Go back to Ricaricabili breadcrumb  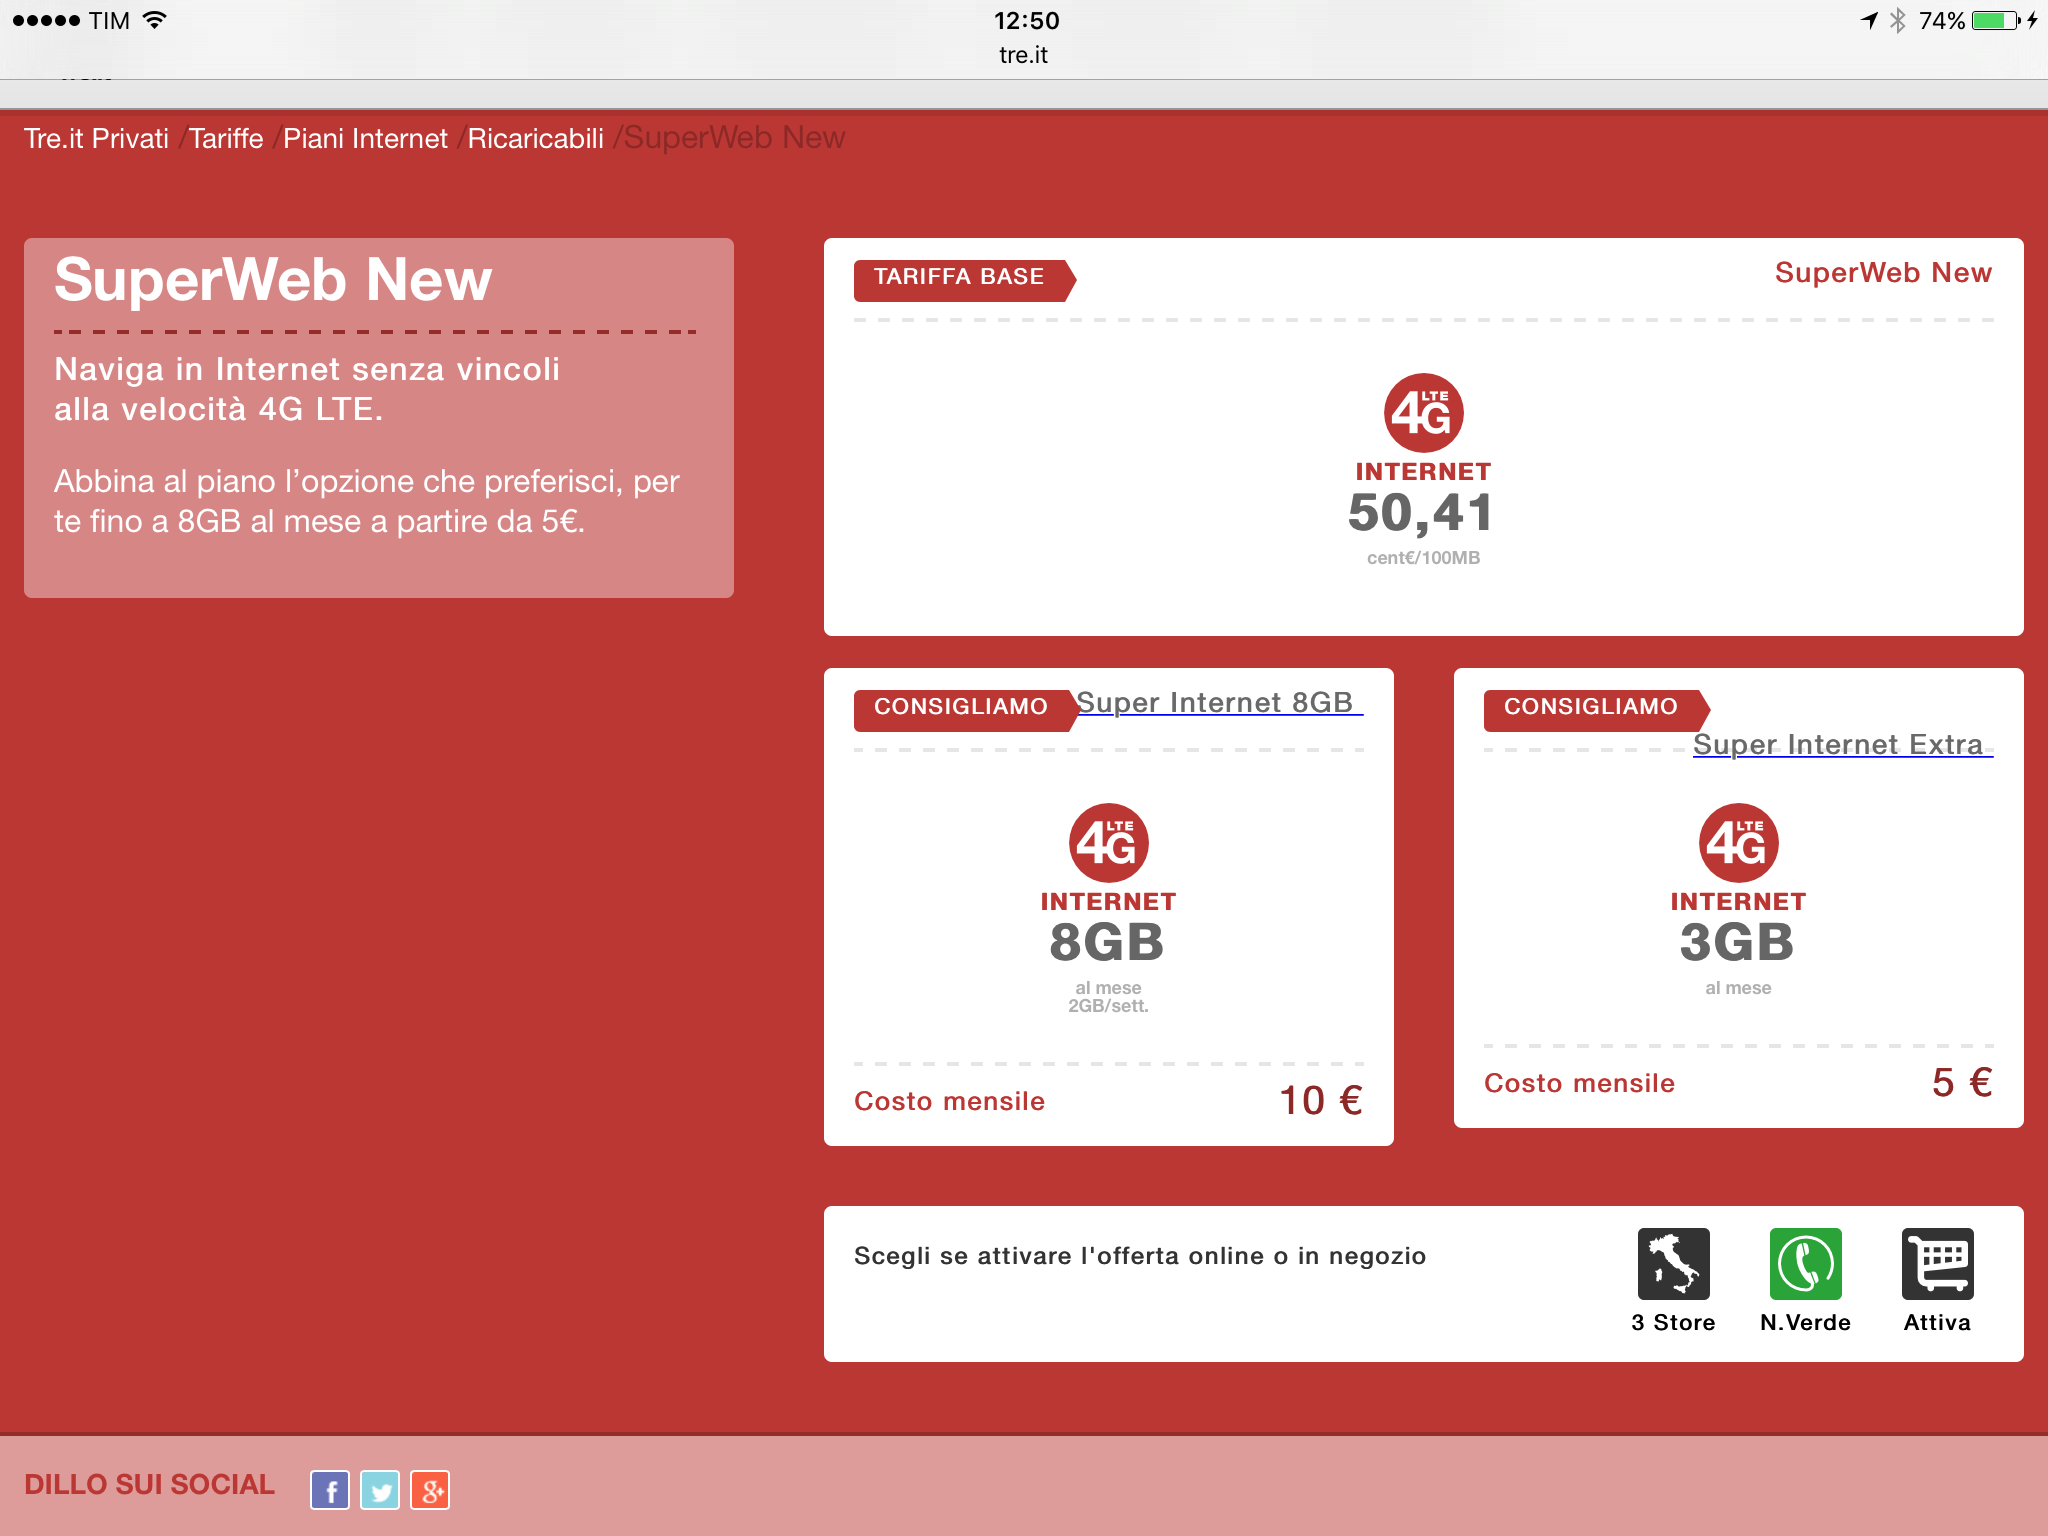point(535,138)
